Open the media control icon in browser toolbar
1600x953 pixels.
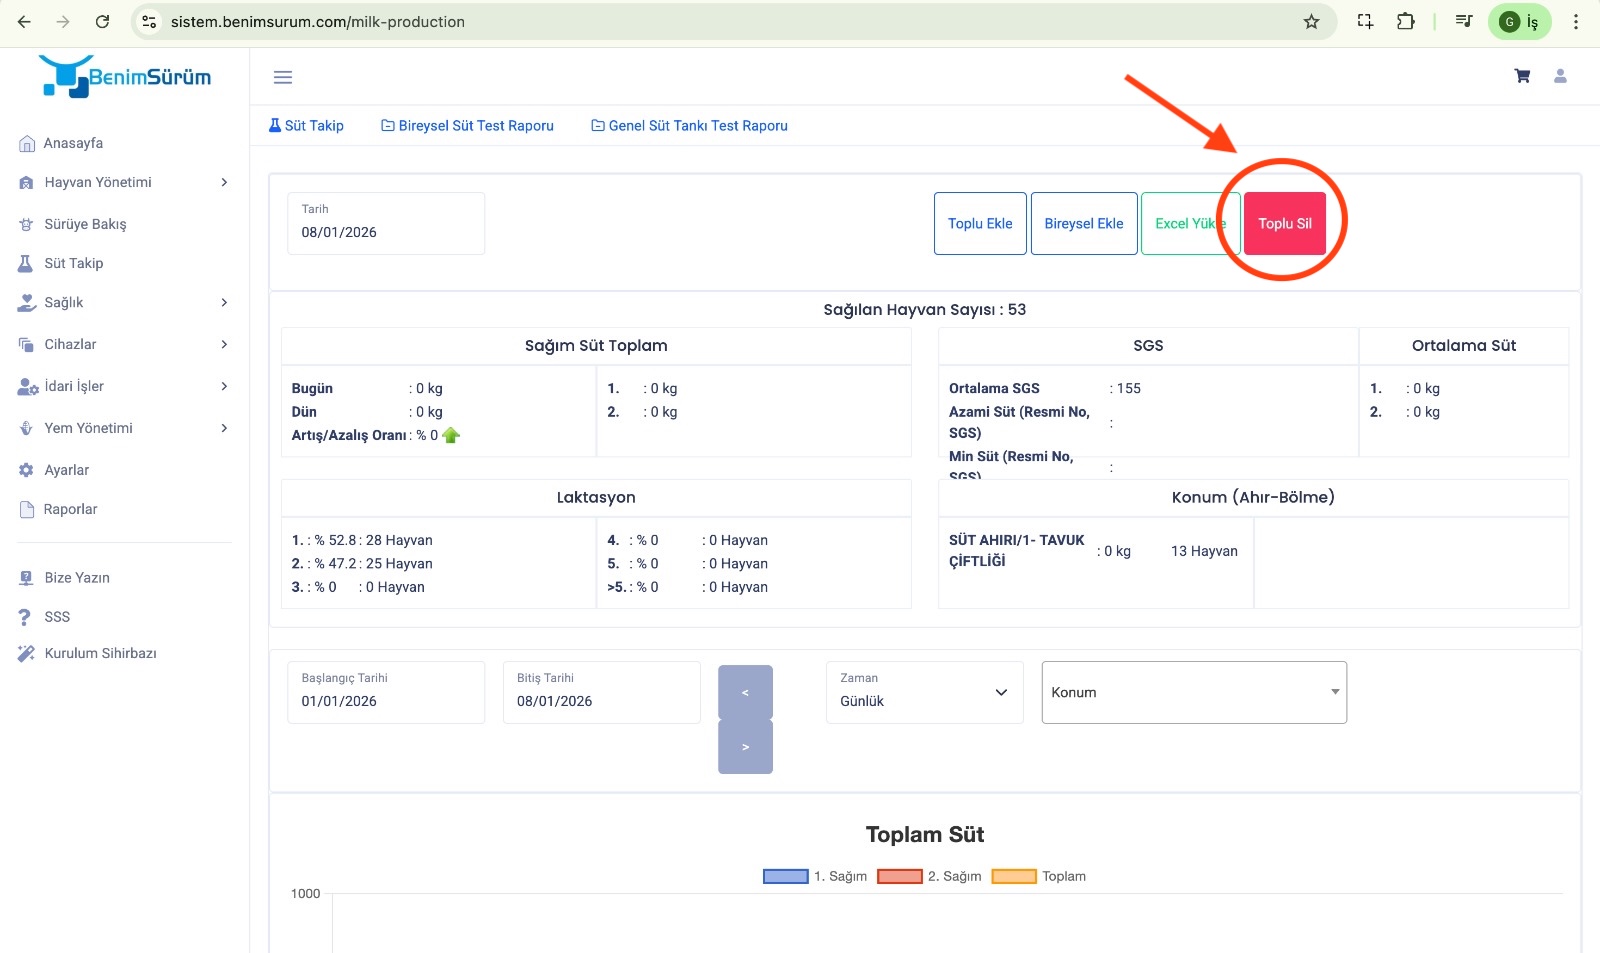tap(1464, 21)
